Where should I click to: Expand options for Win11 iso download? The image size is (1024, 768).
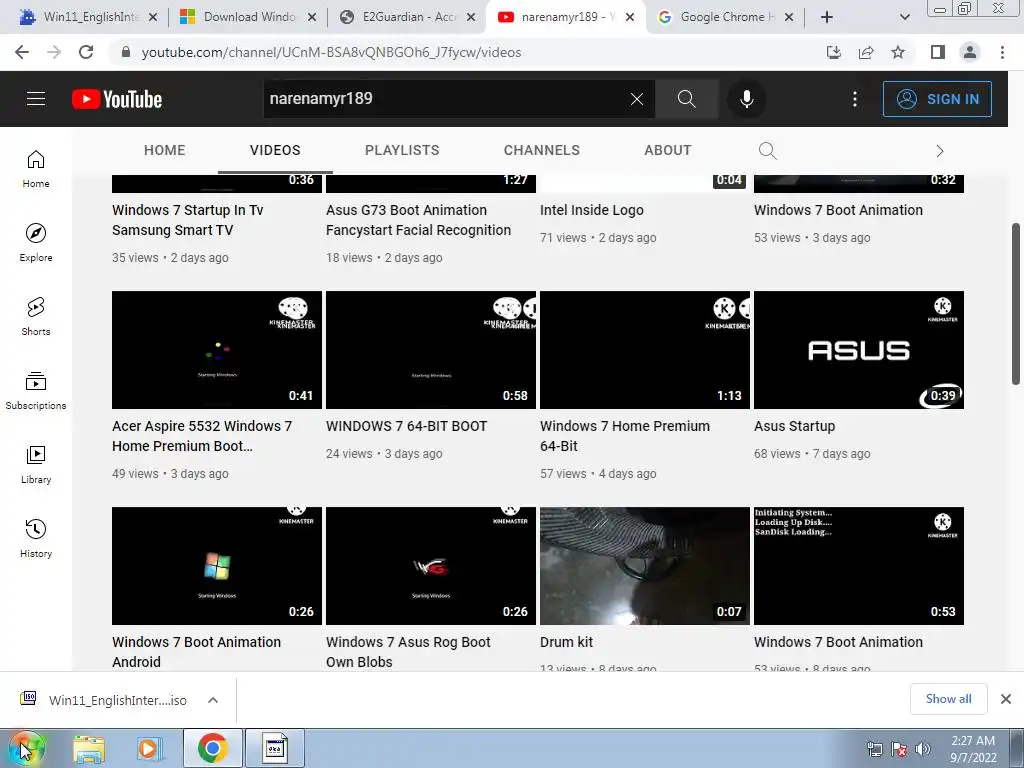pos(212,700)
